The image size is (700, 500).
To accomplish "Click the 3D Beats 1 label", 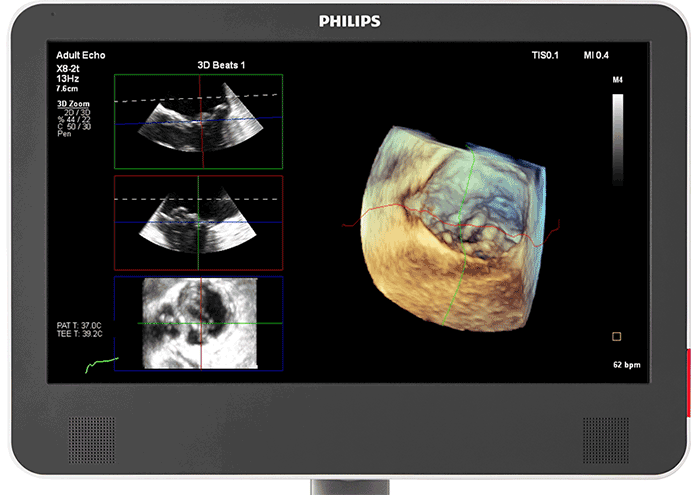I will tap(223, 65).
